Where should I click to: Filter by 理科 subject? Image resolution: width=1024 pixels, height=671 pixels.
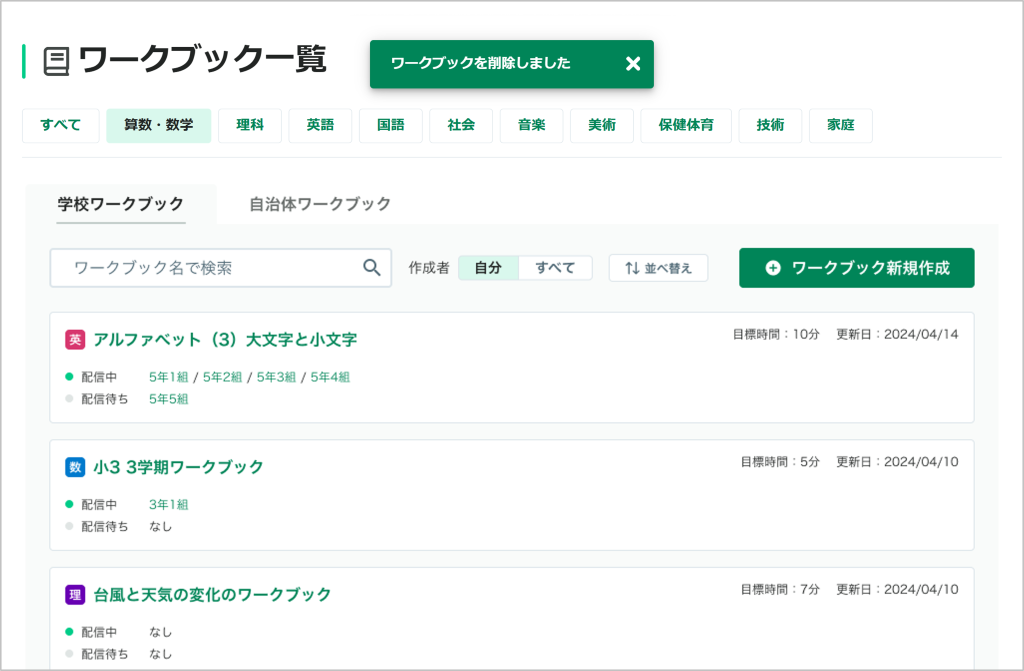pos(250,125)
